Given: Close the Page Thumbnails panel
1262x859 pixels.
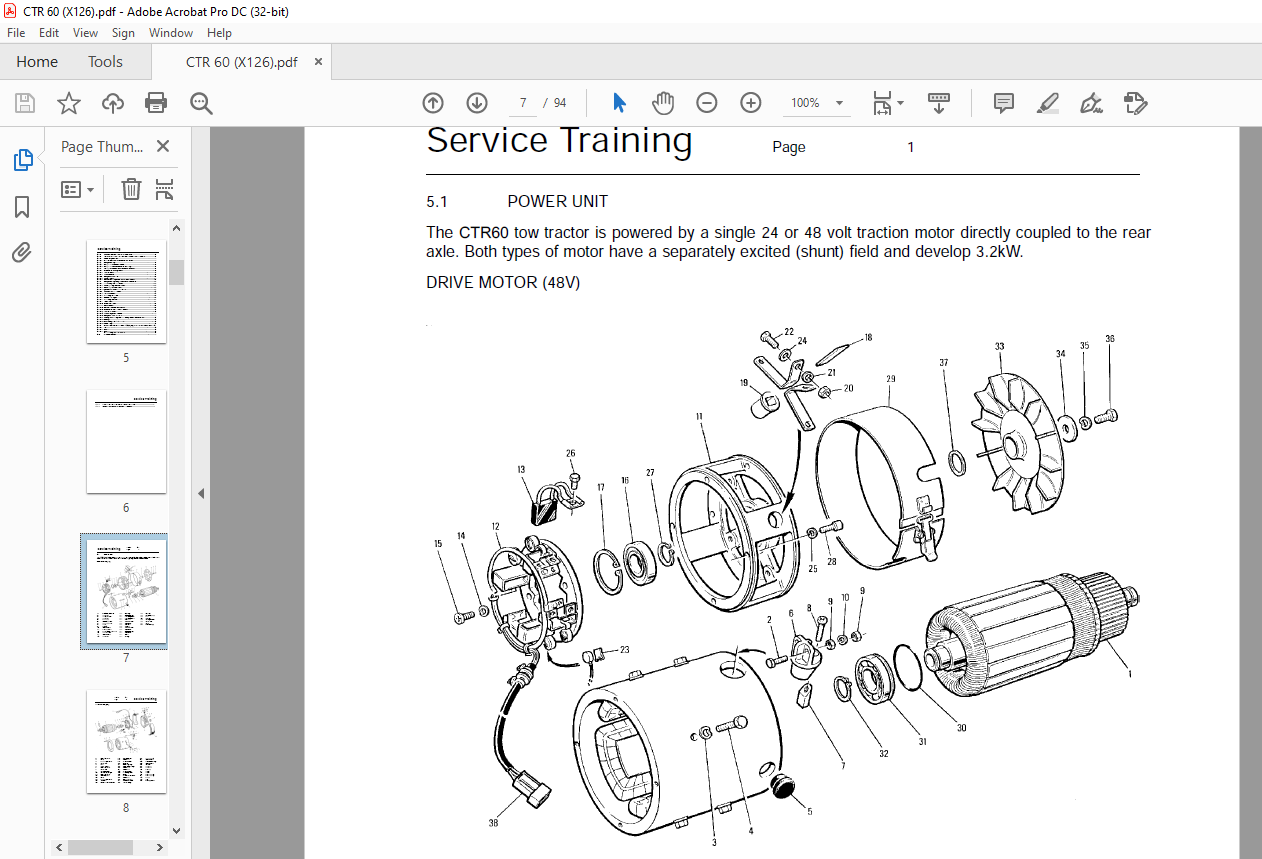Looking at the screenshot, I should pyautogui.click(x=163, y=146).
